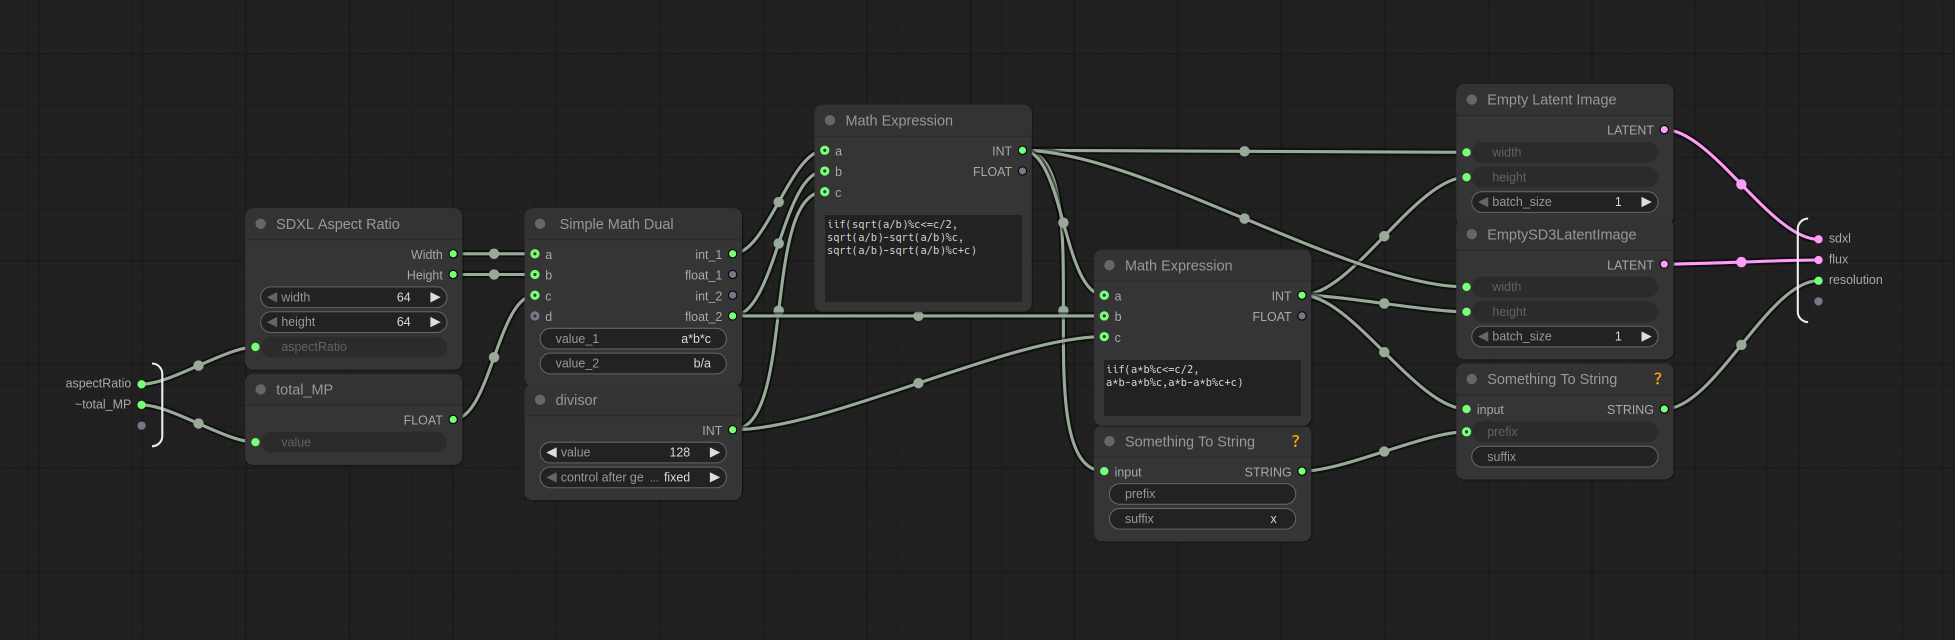Collapse the Empty Latent Image node via title dot

1472,100
